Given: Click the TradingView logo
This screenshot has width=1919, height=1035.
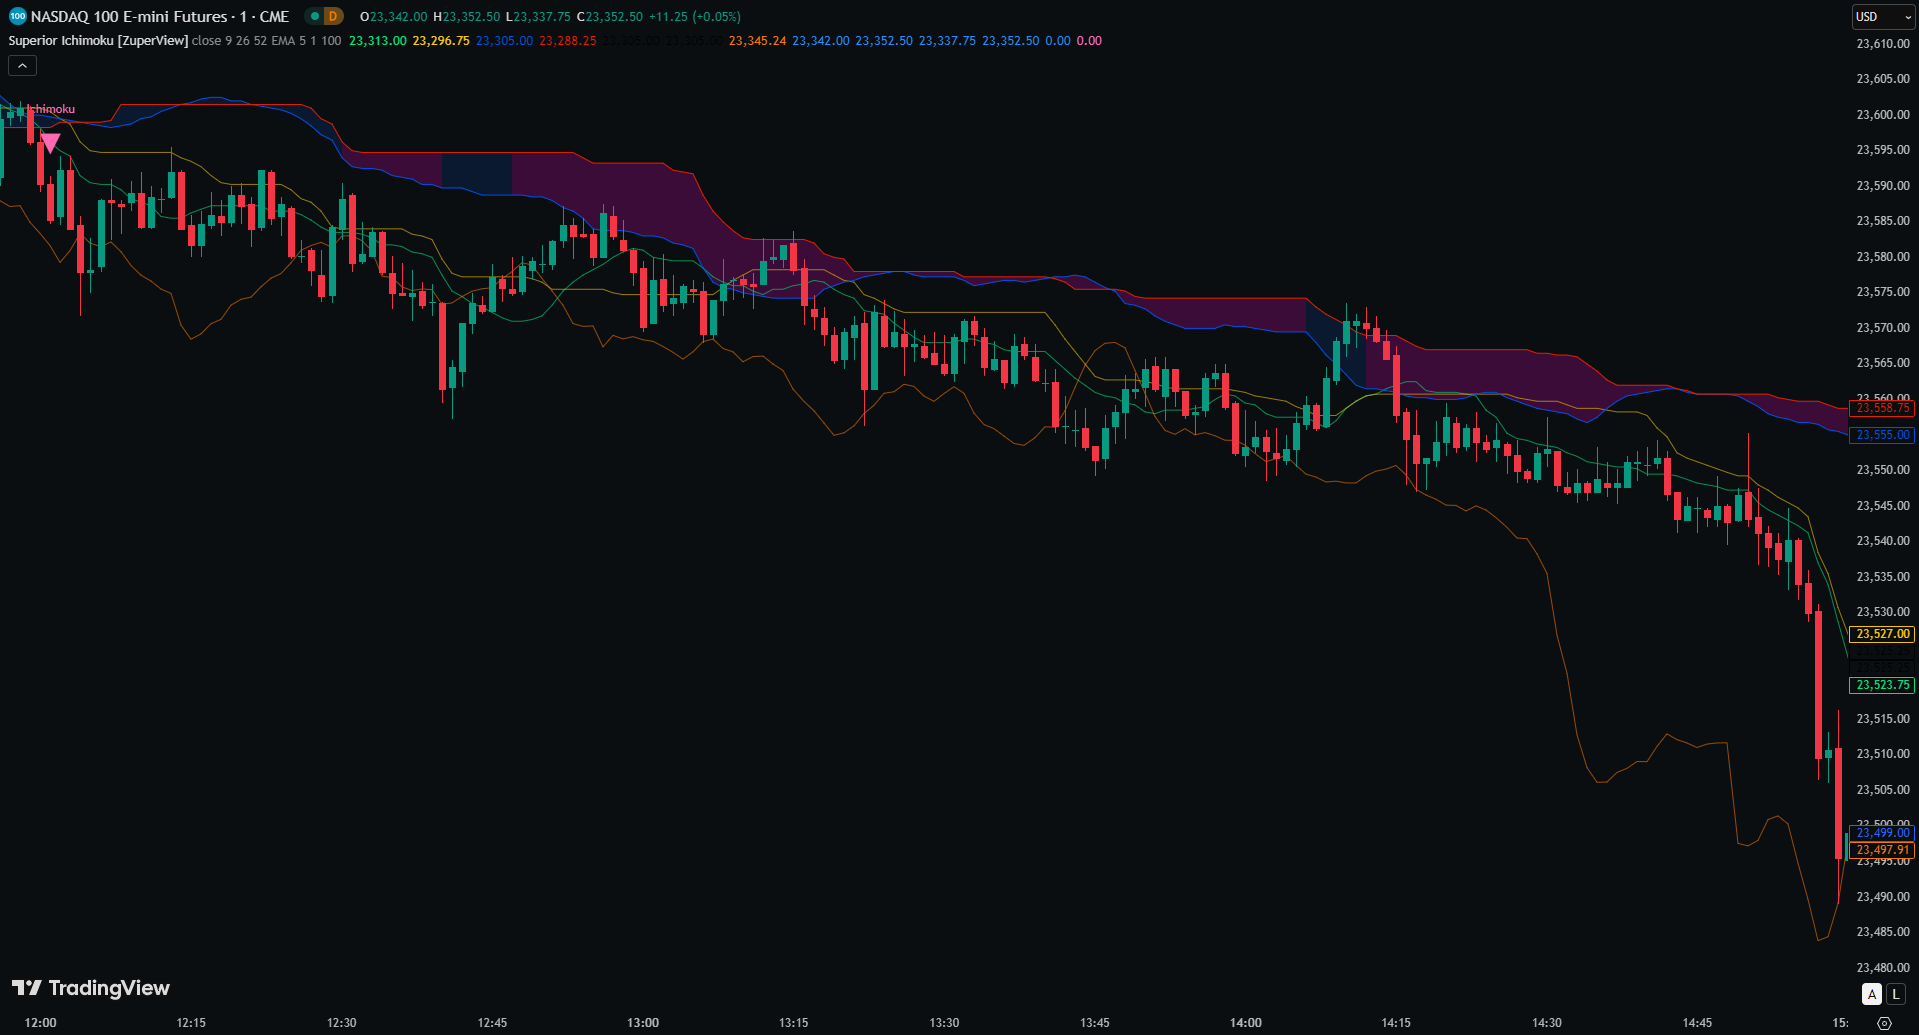Looking at the screenshot, I should (x=91, y=988).
